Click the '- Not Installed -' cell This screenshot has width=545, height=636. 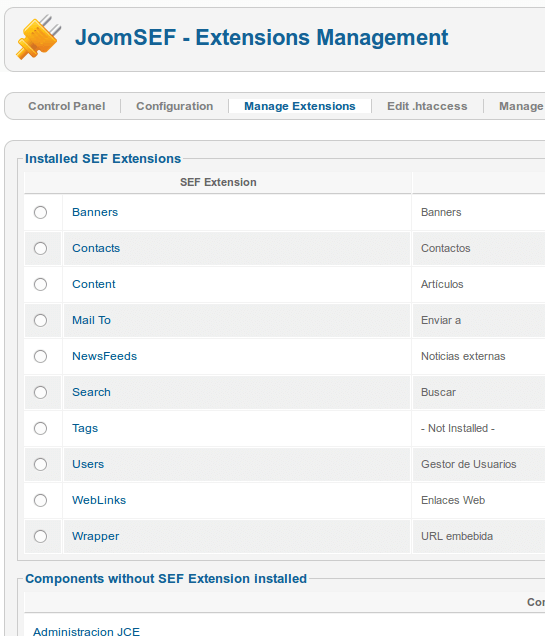[x=458, y=428]
